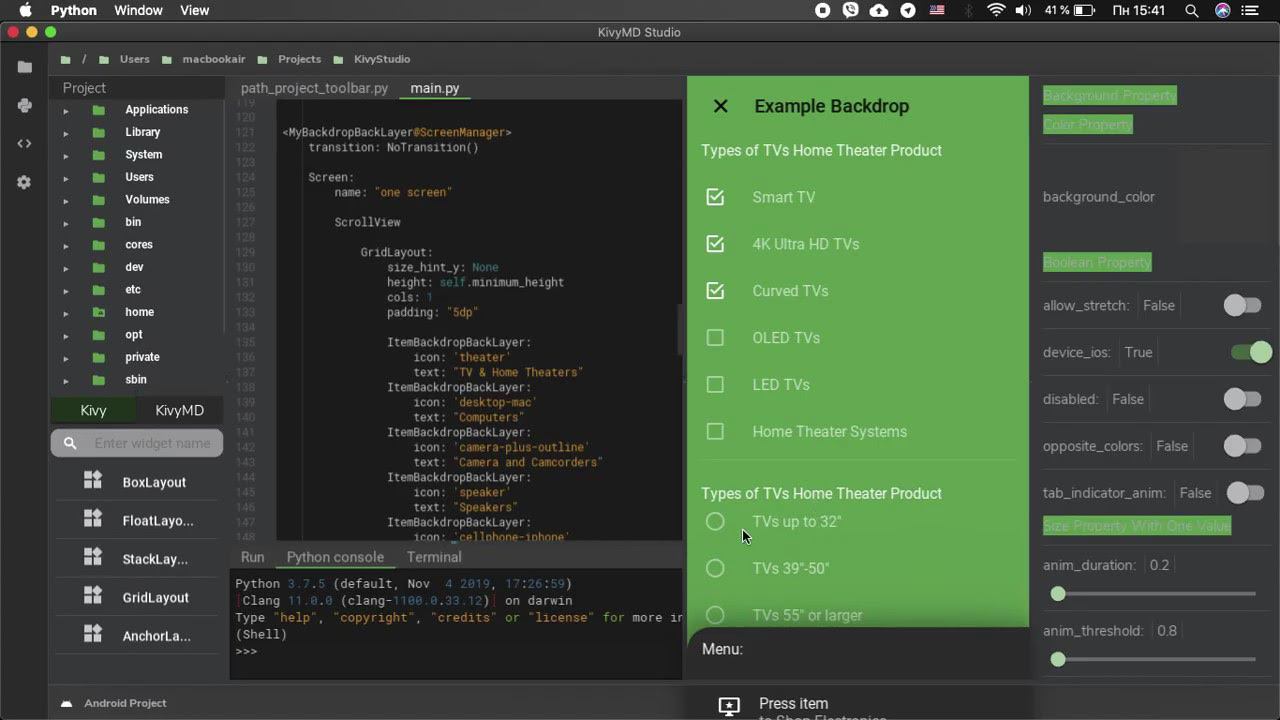Click the FloatLayout widget icon
This screenshot has width=1280, height=720.
coord(93,519)
